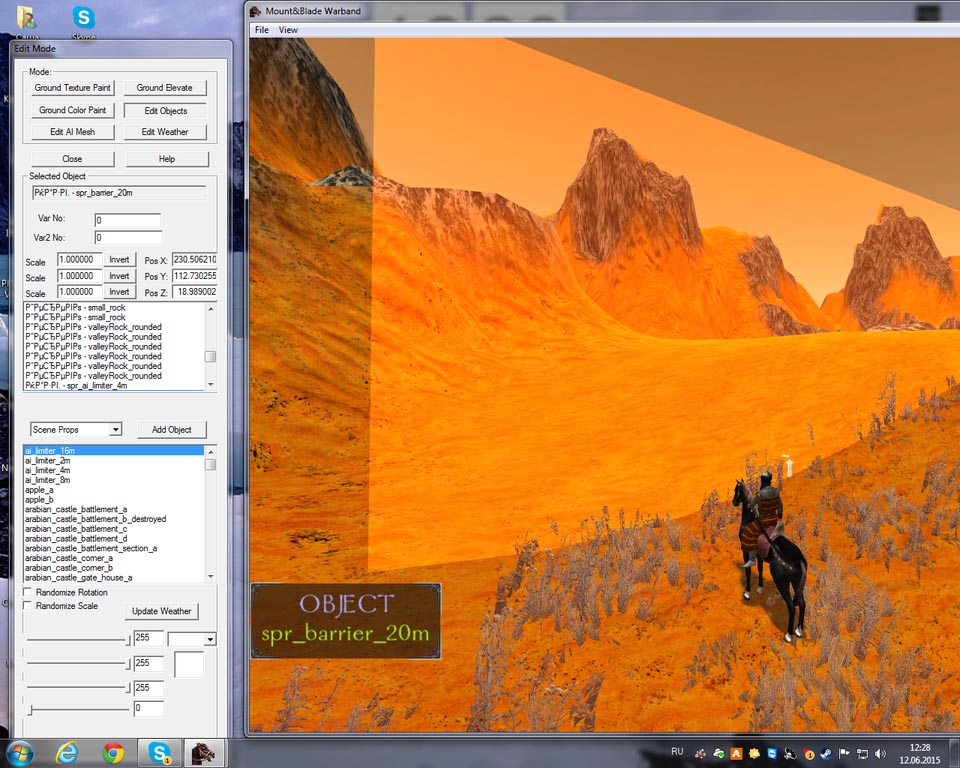Open the File menu

[261, 30]
